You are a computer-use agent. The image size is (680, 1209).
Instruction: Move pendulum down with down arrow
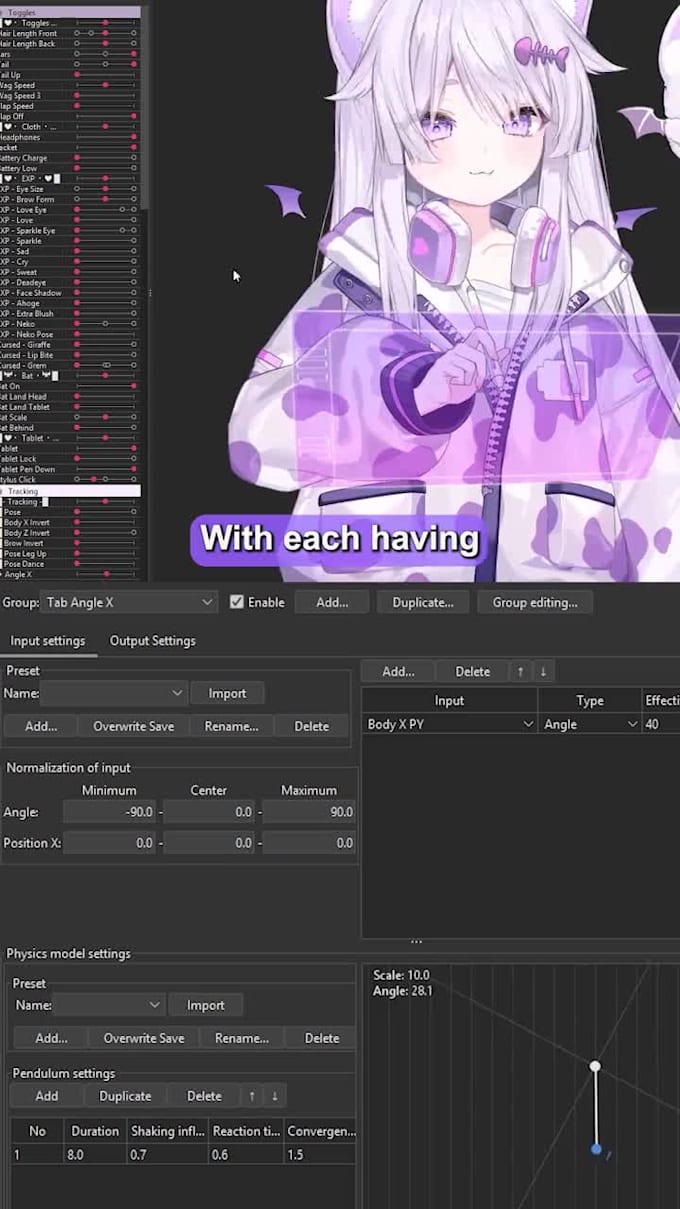(274, 1096)
